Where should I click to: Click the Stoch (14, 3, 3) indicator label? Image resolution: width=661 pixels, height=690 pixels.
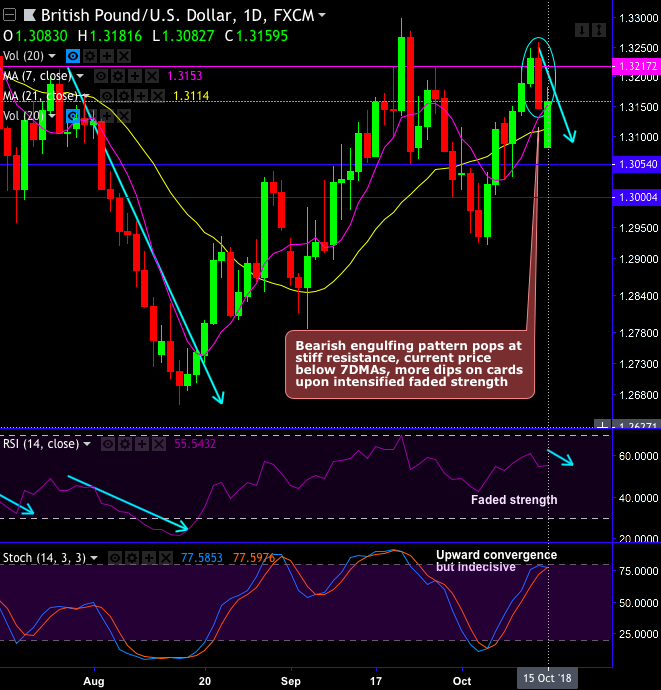coord(44,558)
